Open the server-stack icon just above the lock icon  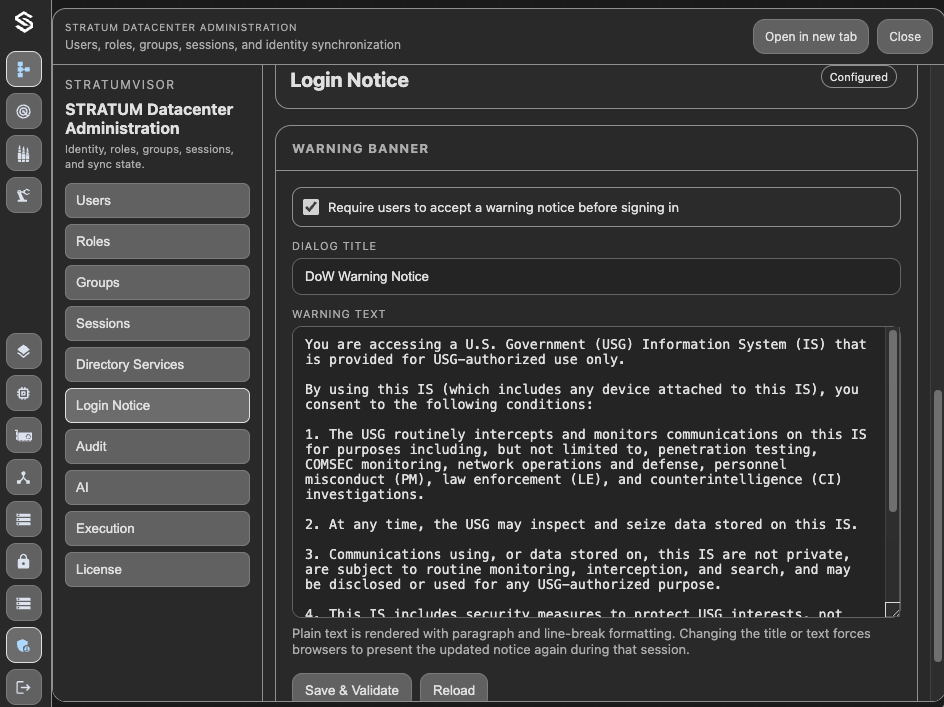click(24, 519)
